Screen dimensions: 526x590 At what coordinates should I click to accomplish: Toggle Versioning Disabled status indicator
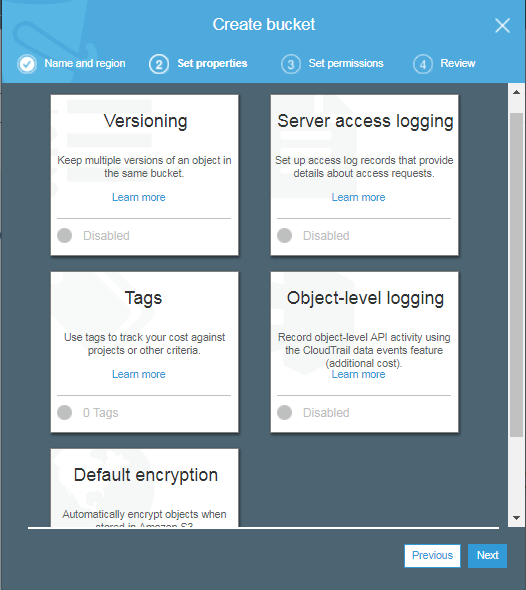point(64,236)
